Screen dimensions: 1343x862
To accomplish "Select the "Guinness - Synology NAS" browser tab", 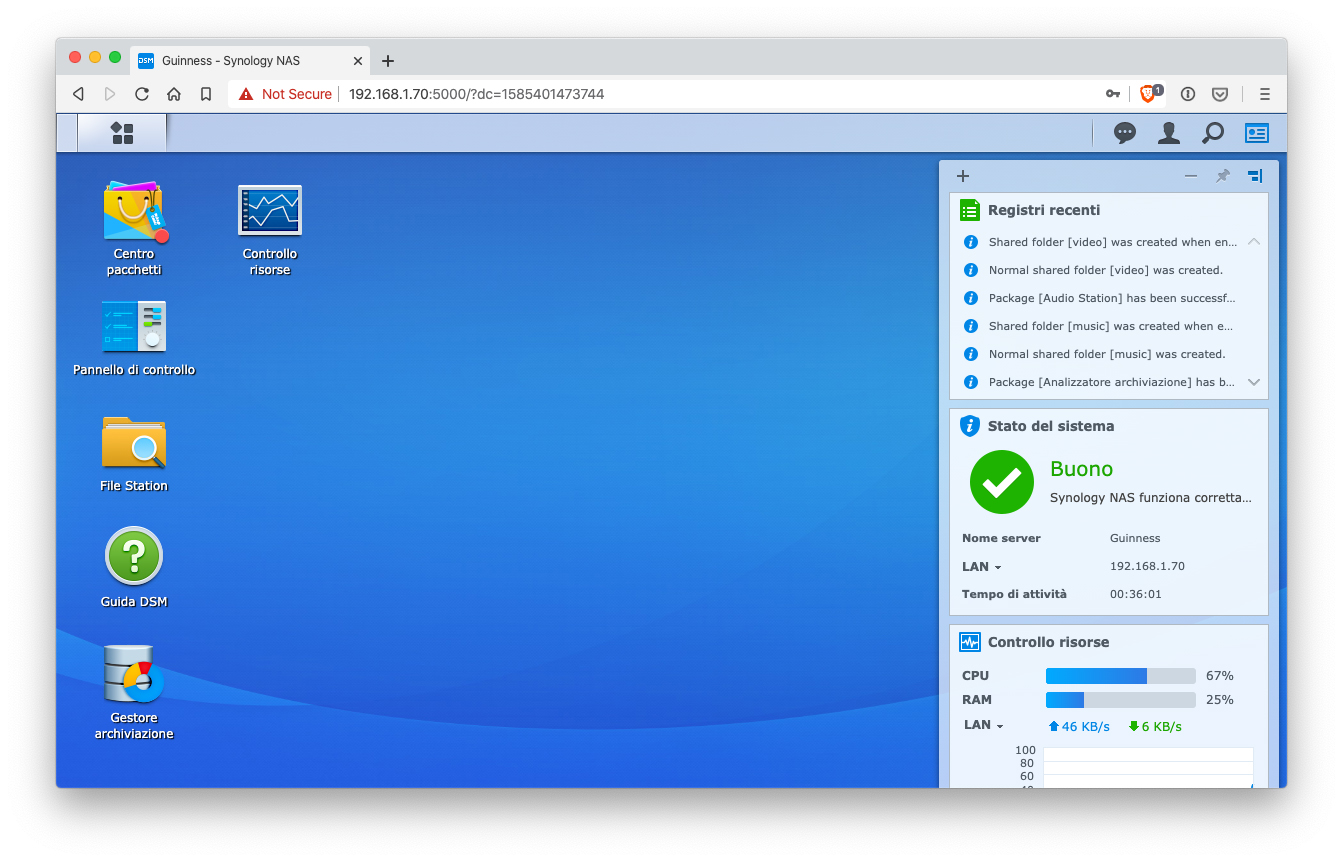I will (251, 60).
